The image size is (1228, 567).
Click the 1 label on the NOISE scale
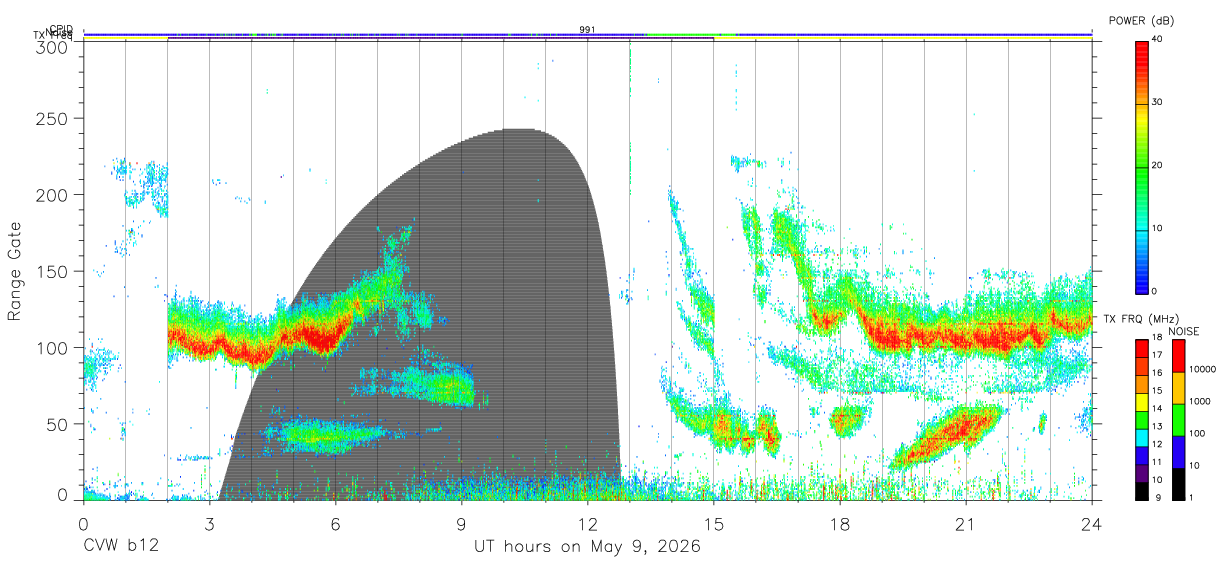click(x=1191, y=497)
